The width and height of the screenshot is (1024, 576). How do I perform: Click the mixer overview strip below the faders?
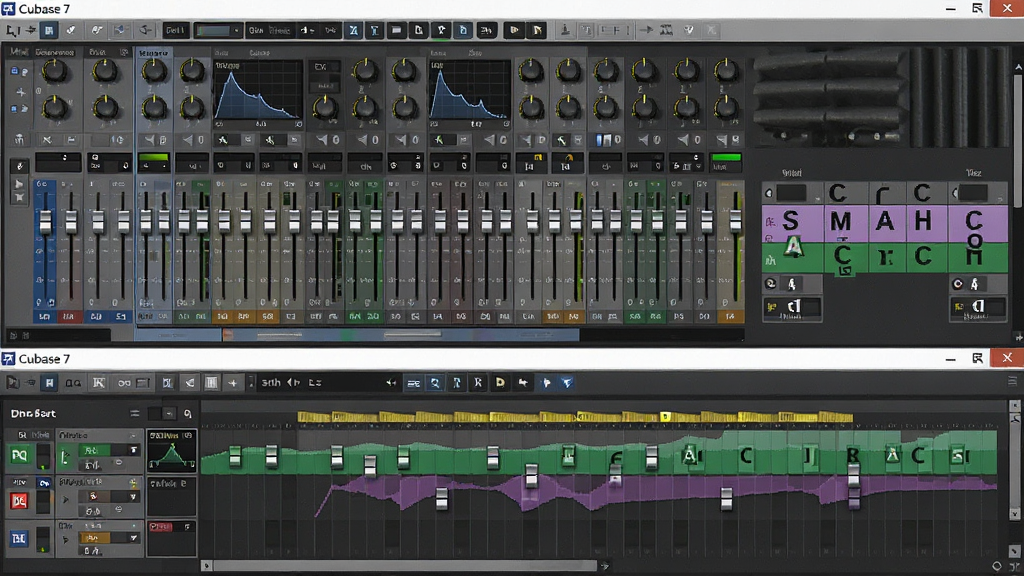(x=356, y=335)
